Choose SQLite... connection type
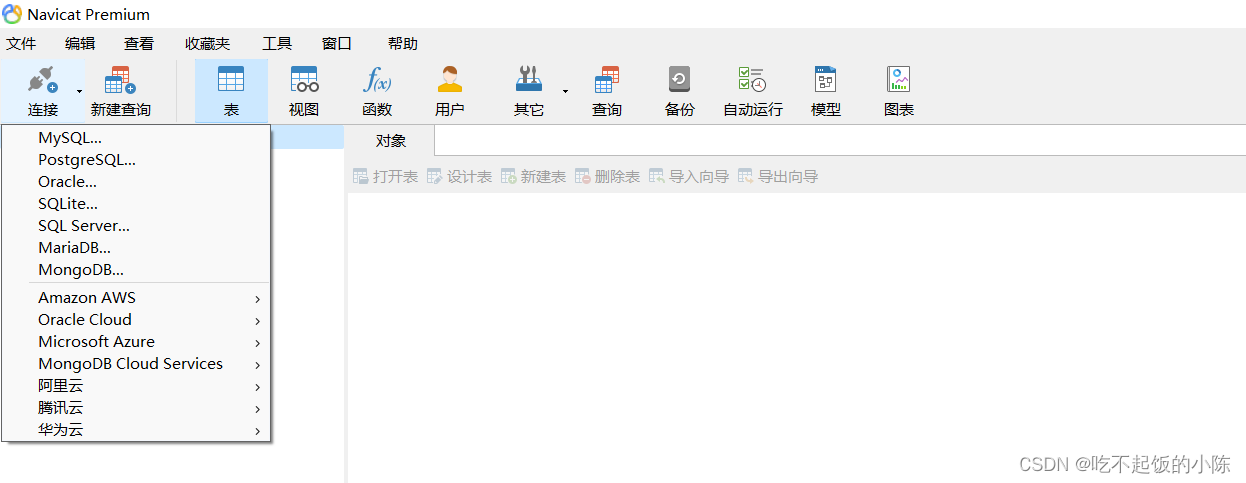 point(136,203)
